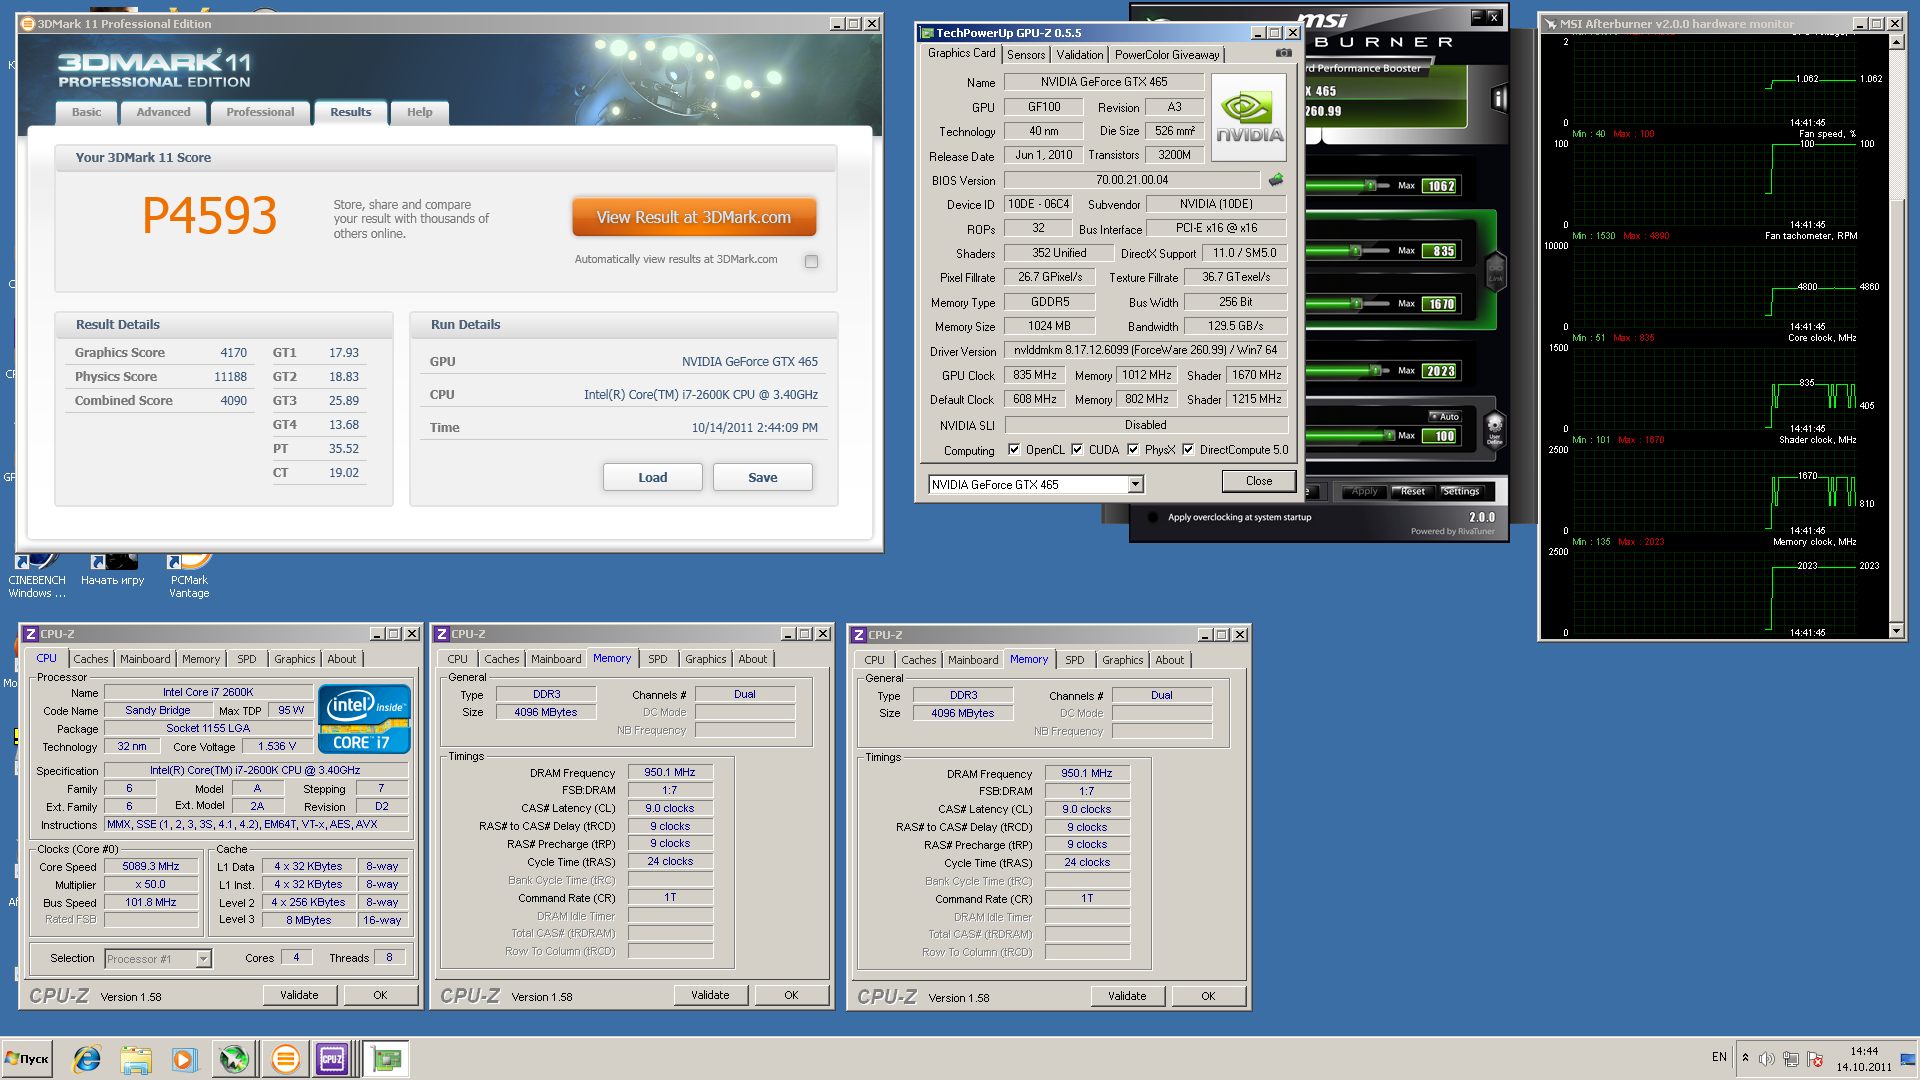Open About tab in middle CPU-Z window
Viewport: 1920px width, 1080px height.
point(752,659)
